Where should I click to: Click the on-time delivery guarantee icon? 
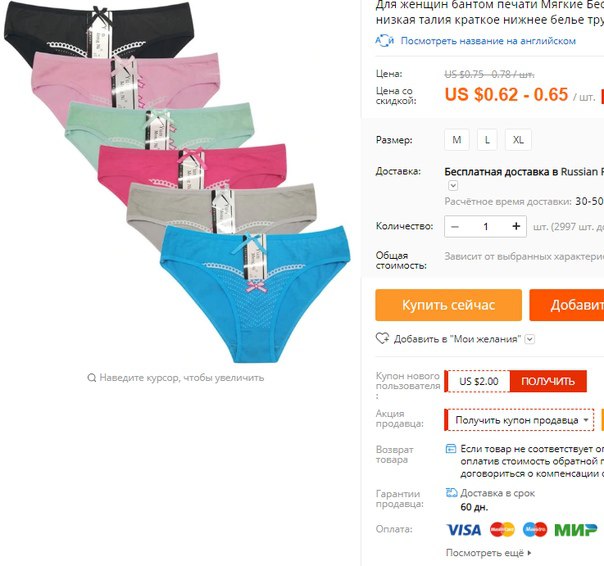point(451,493)
